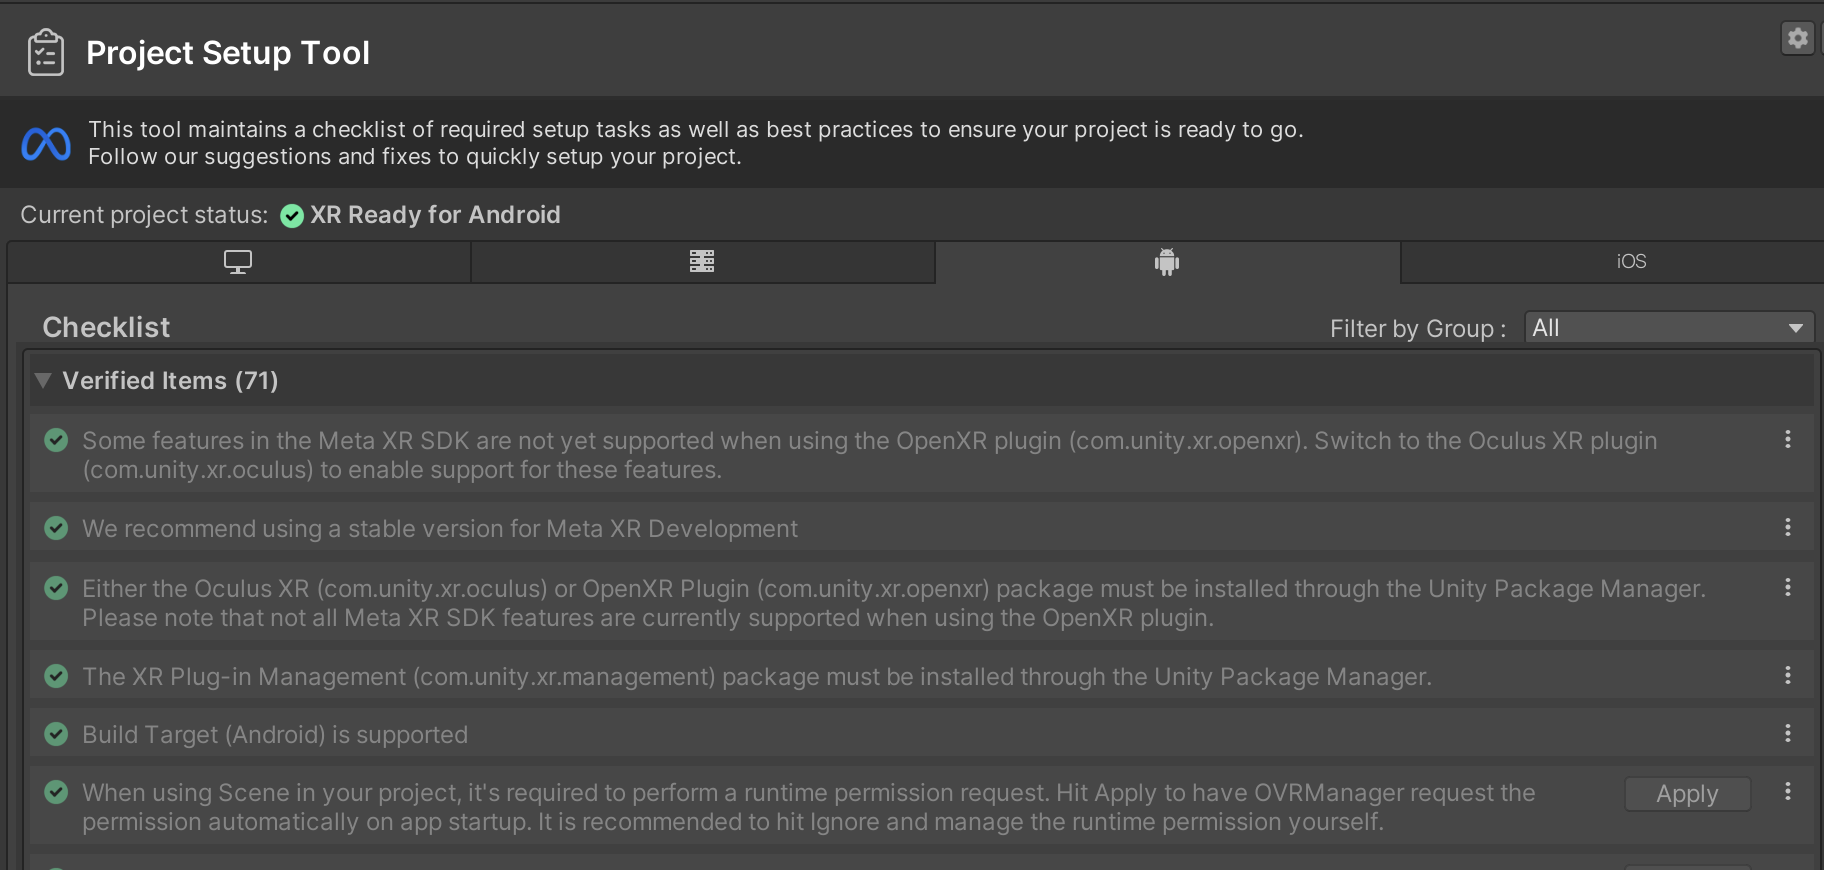Click check icon for Scene runtime permission item
The image size is (1824, 870).
click(x=56, y=792)
